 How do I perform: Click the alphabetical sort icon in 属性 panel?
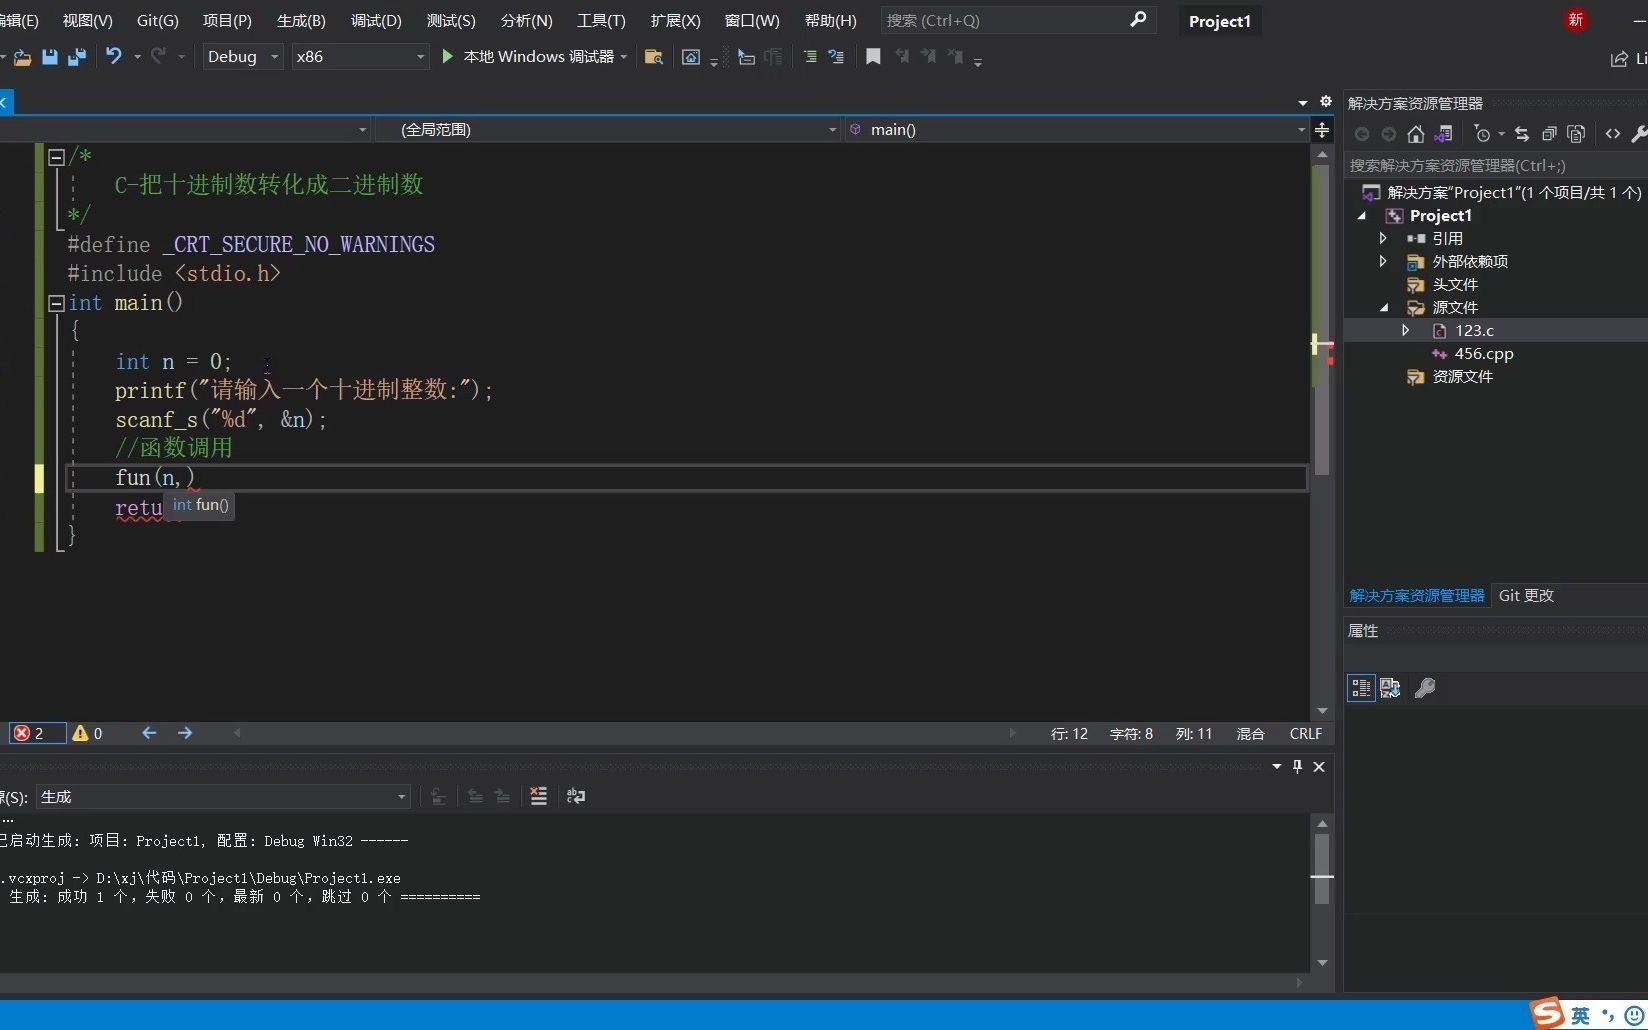pos(1390,688)
